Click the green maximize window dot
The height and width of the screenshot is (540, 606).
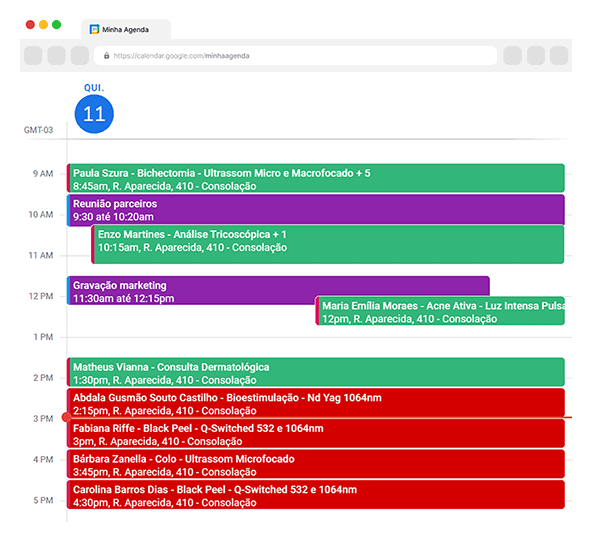coord(57,24)
